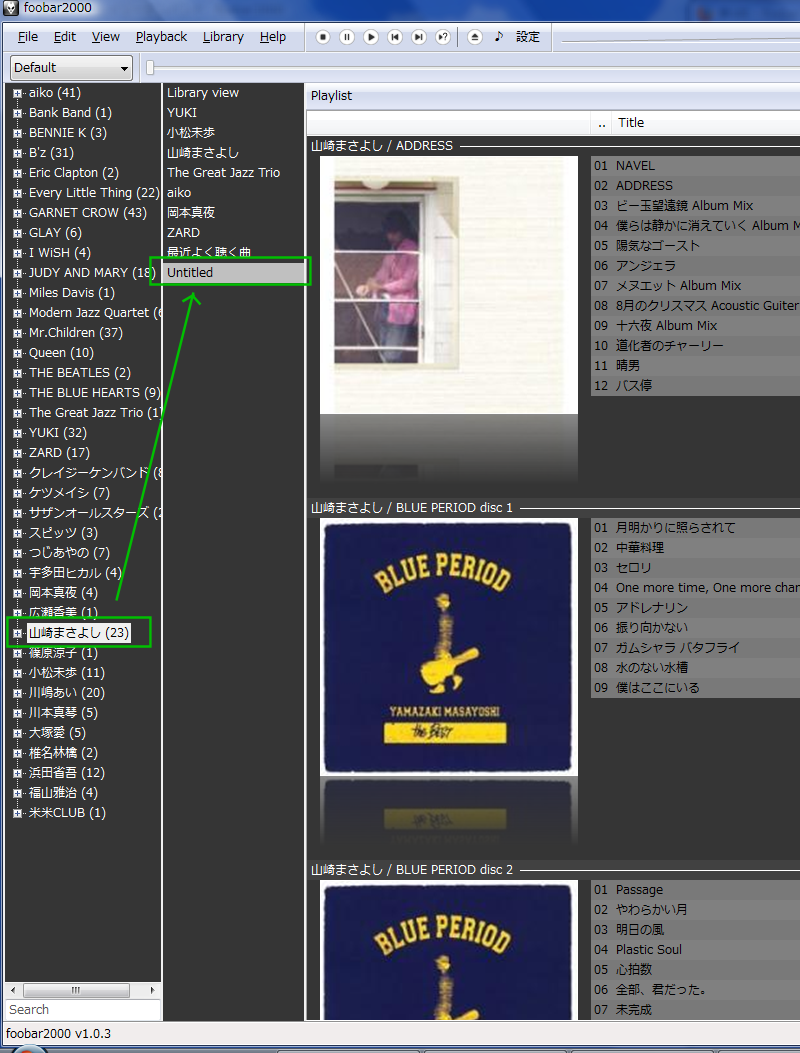Open the Edit menu

tap(64, 37)
